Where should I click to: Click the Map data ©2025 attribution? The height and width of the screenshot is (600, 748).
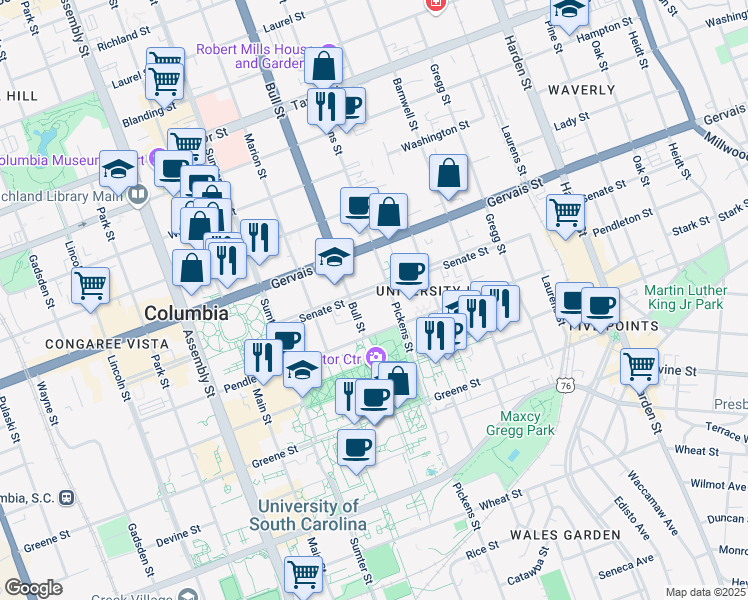click(706, 592)
